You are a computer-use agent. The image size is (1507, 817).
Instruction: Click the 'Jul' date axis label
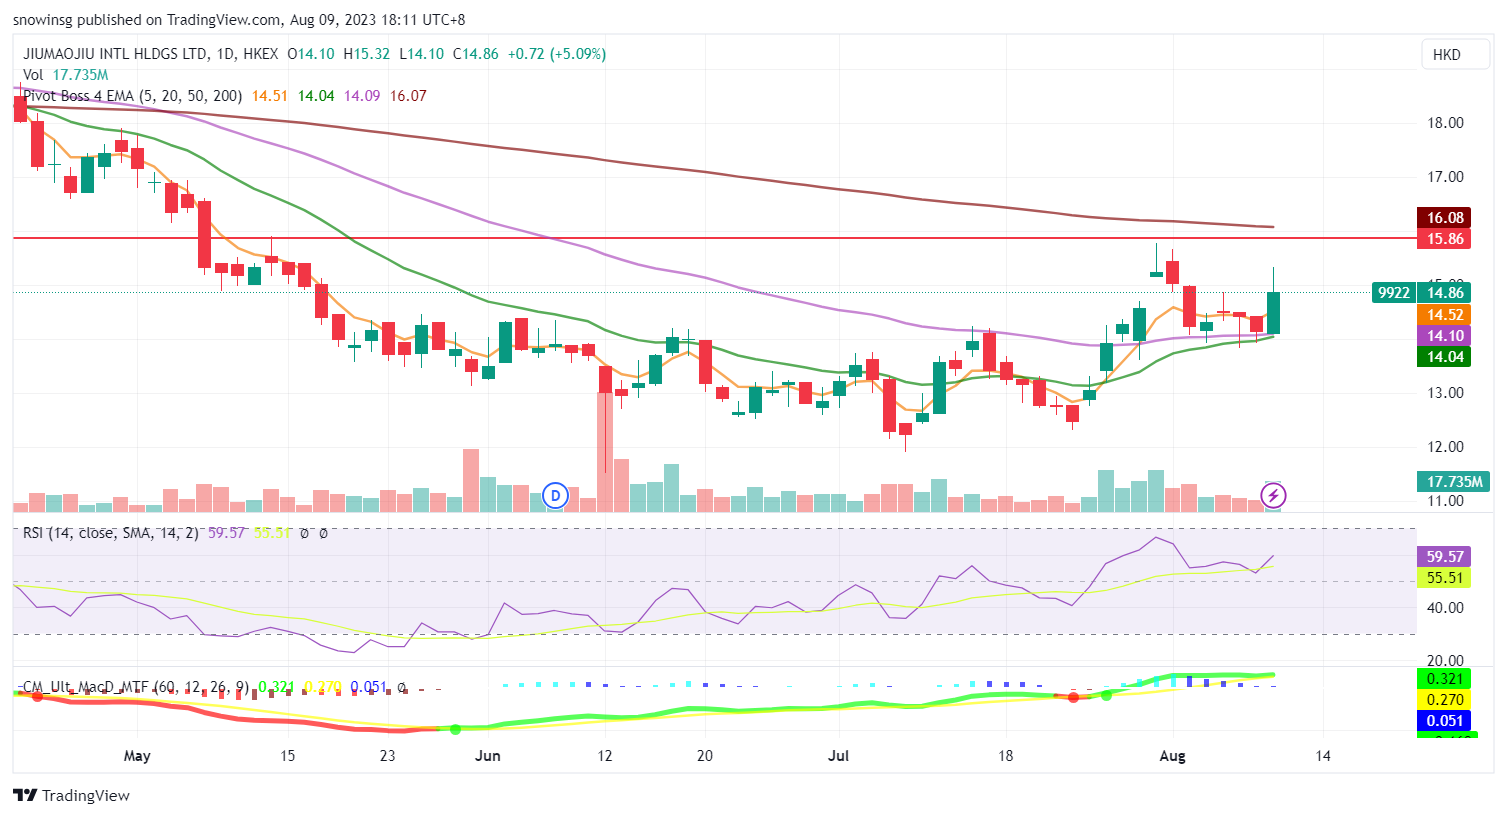coord(838,756)
